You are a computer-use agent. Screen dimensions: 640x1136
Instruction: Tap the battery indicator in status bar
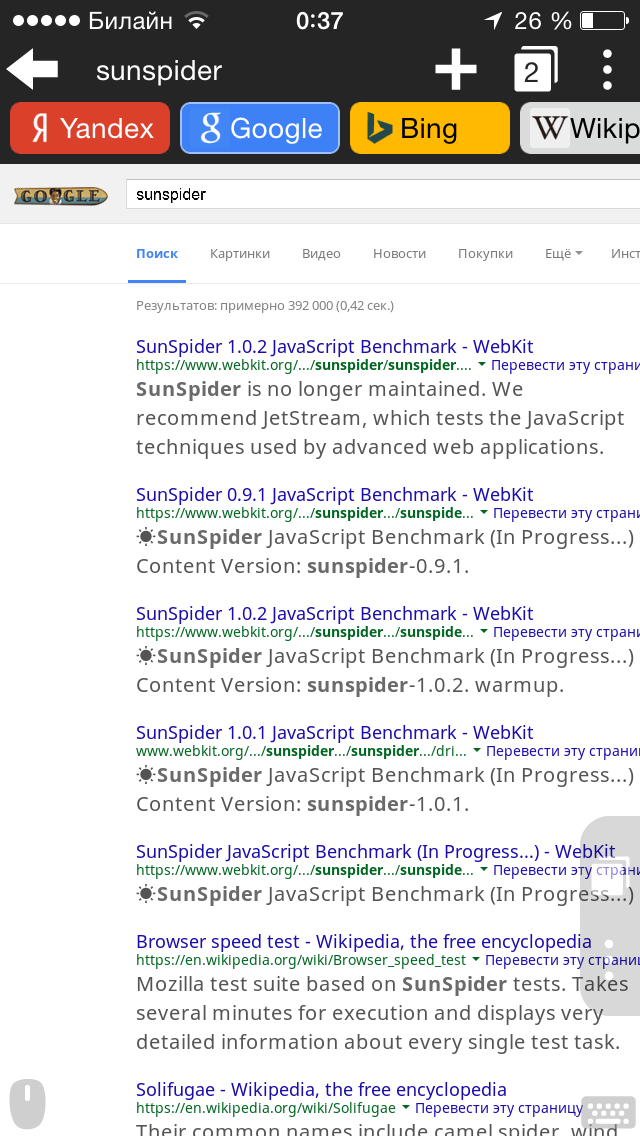pos(603,21)
